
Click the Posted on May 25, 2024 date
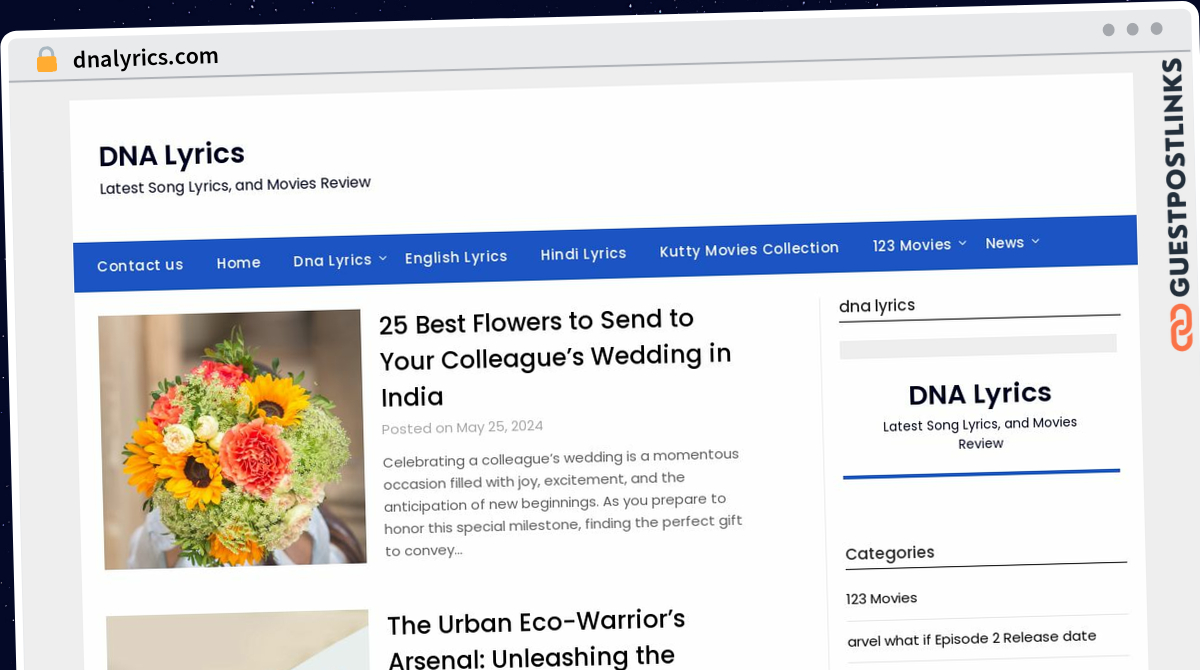coord(462,427)
